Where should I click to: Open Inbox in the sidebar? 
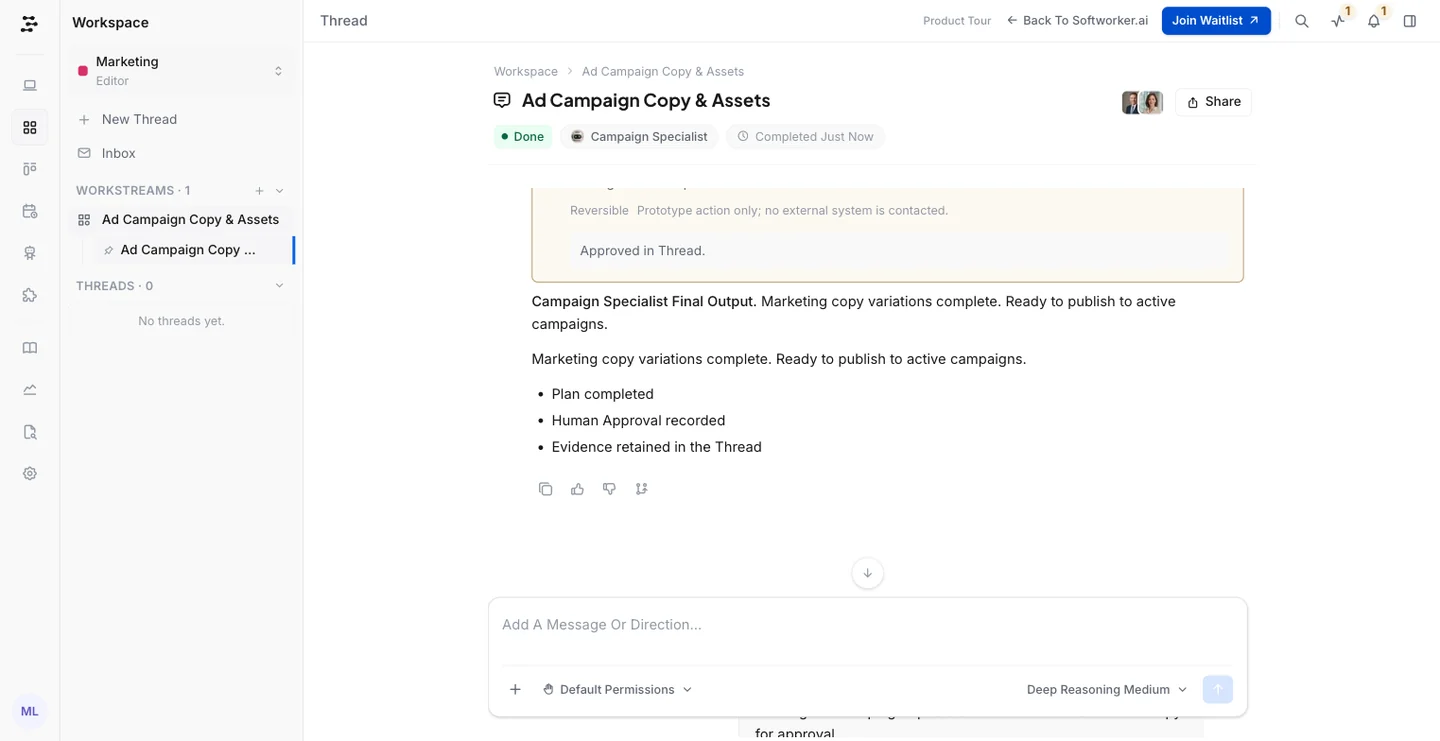[x=181, y=153]
